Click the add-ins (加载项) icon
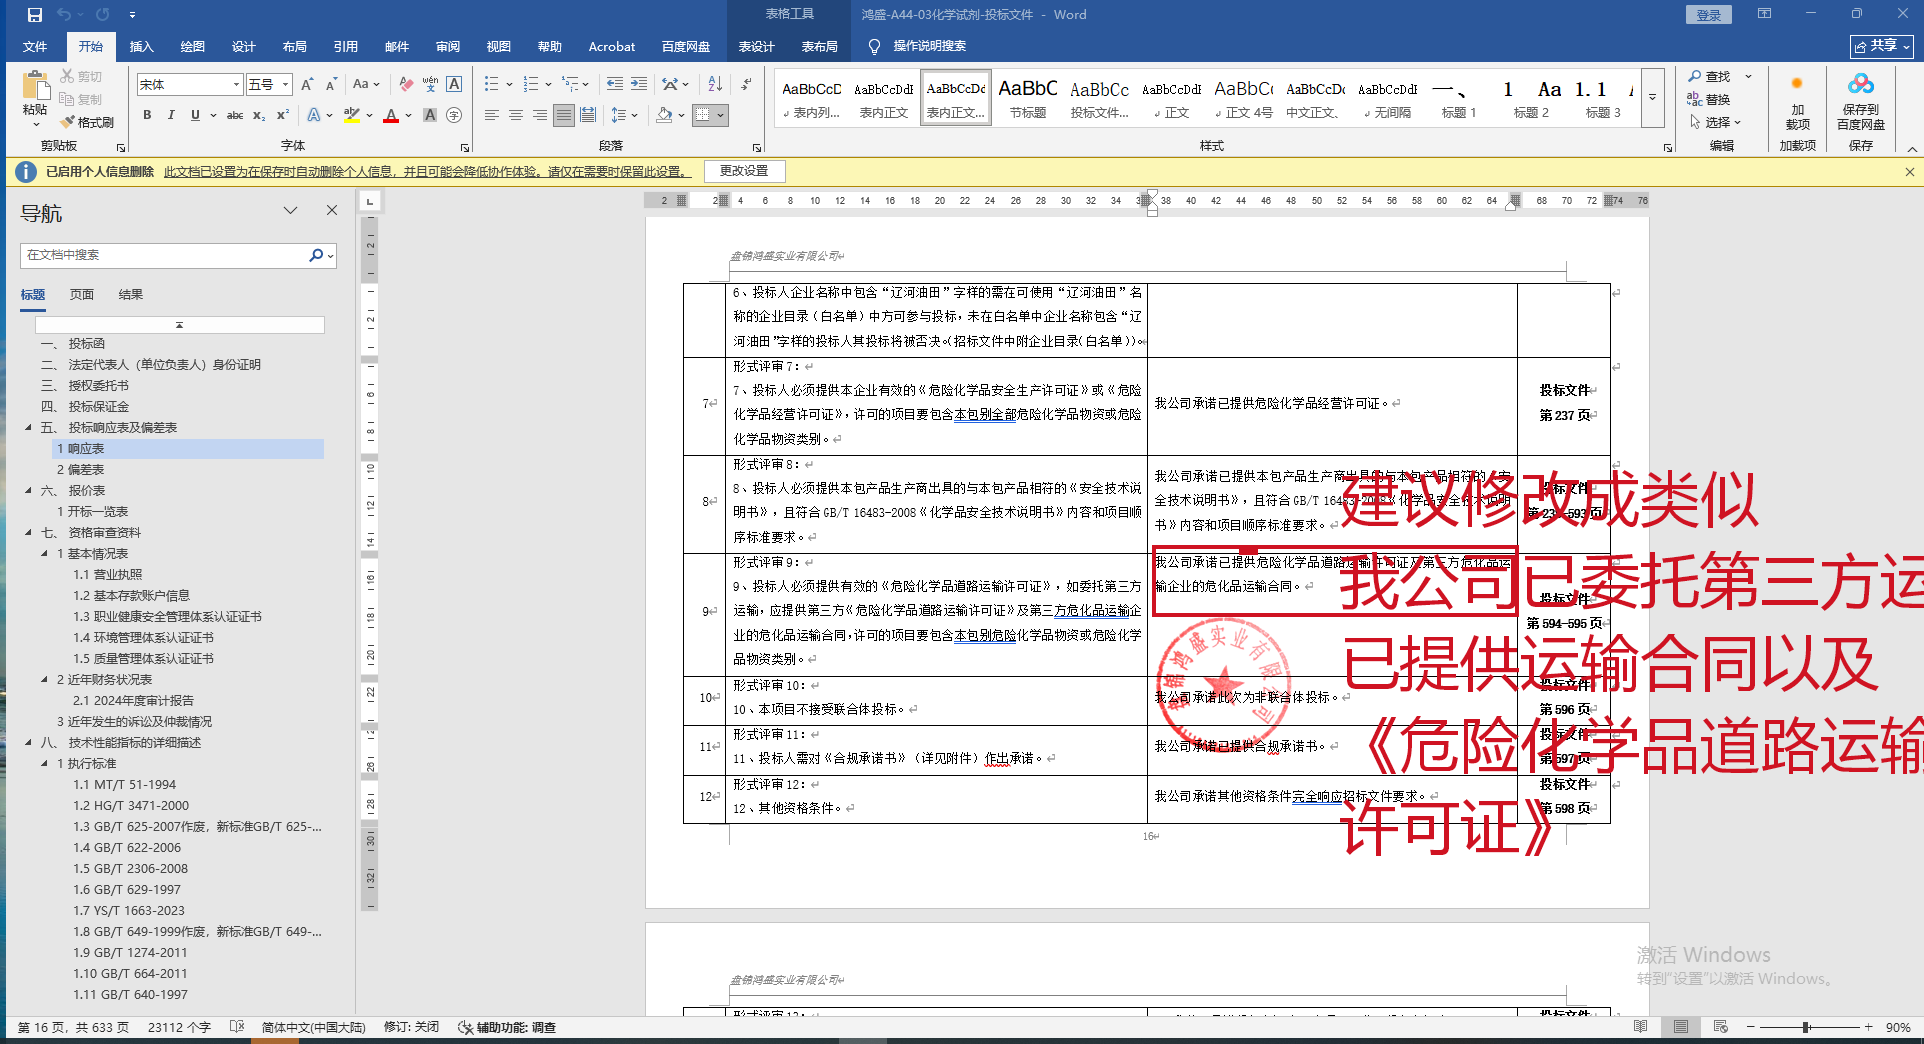Viewport: 1924px width, 1044px height. pos(1798,101)
